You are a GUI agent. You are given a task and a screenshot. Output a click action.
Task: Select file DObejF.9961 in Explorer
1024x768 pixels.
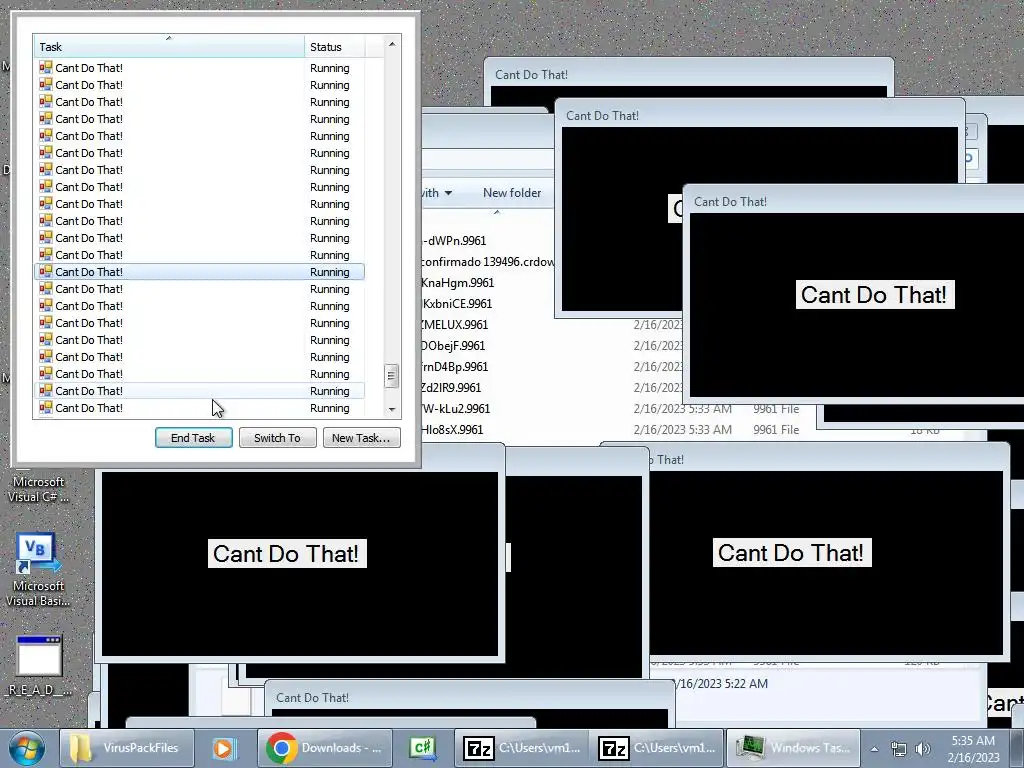pyautogui.click(x=453, y=345)
